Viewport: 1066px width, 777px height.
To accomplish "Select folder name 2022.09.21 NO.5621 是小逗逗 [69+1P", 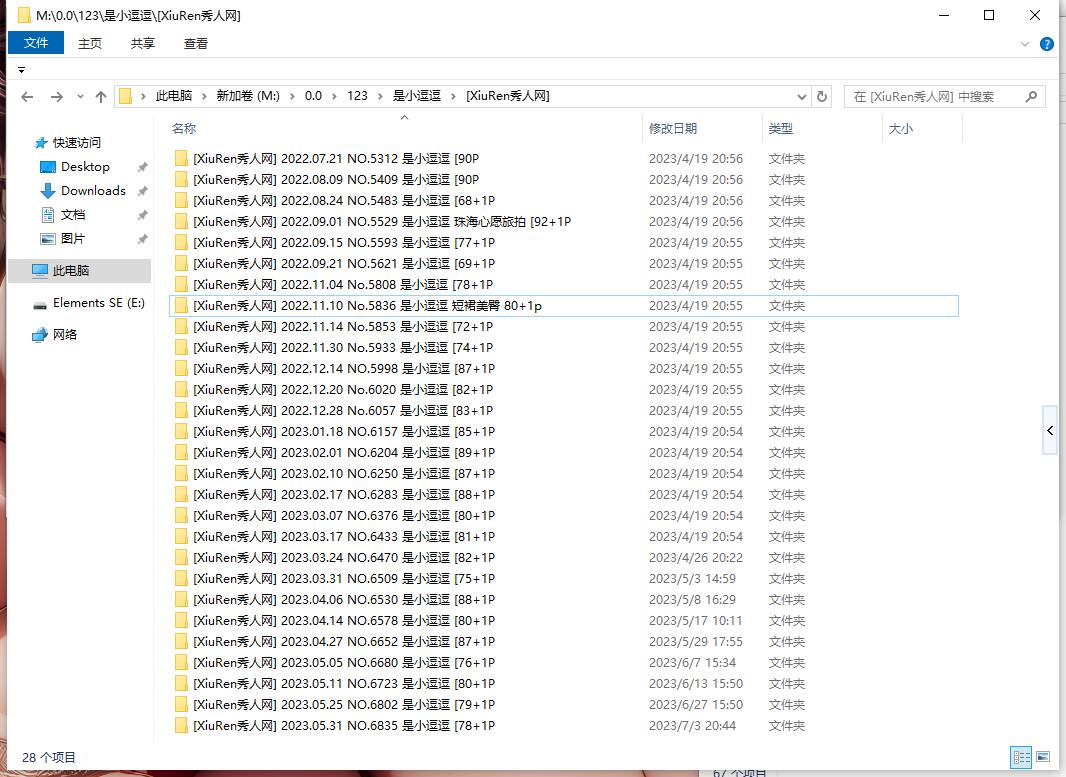I will click(x=344, y=264).
